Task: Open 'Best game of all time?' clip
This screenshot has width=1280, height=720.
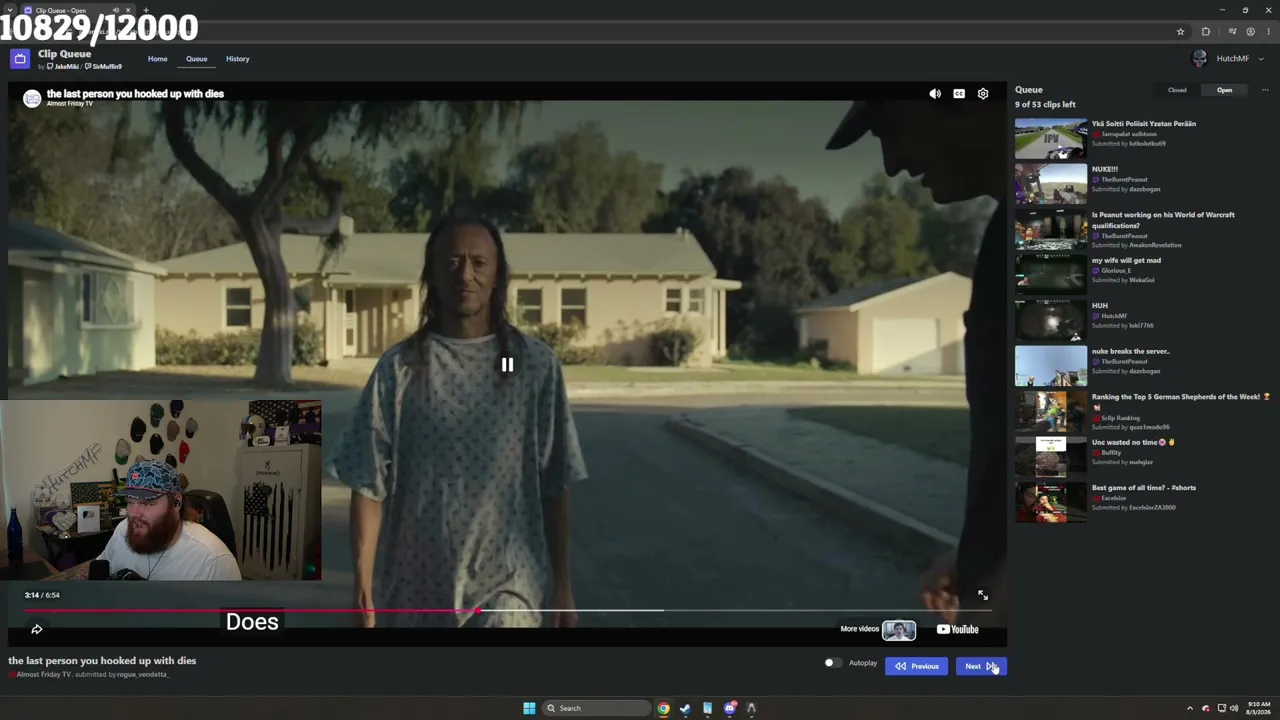Action: (x=1144, y=488)
